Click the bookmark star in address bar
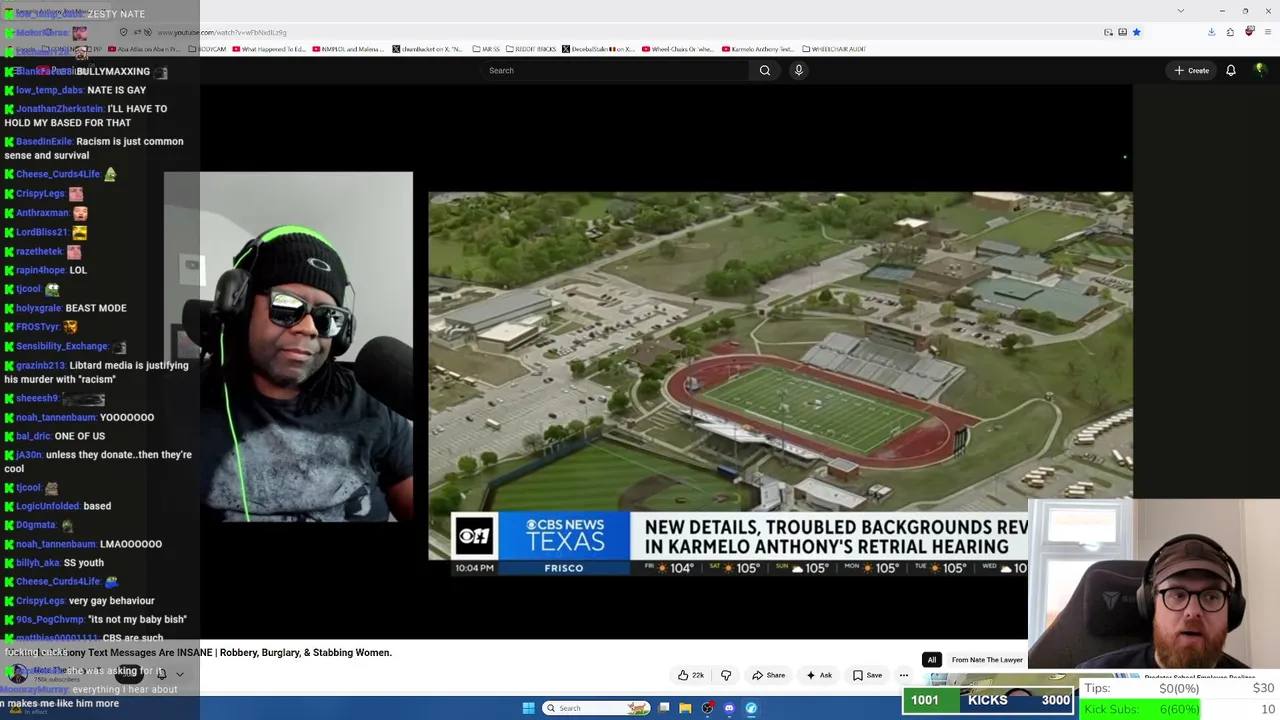 click(1137, 32)
